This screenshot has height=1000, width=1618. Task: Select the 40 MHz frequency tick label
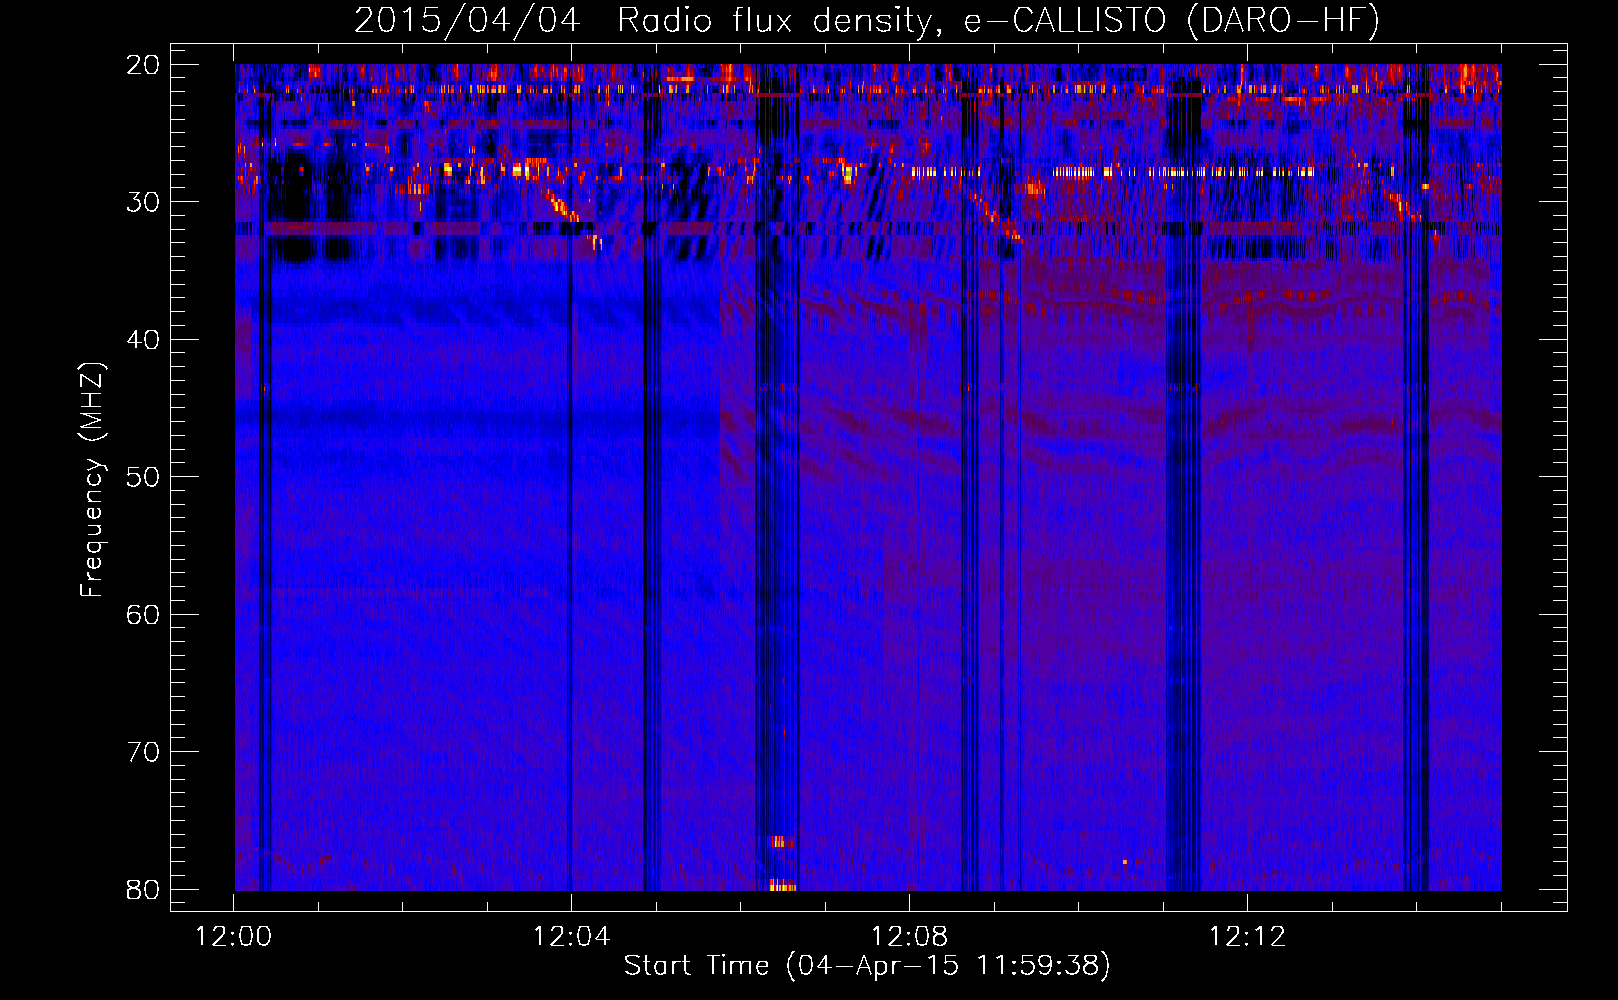(143, 340)
